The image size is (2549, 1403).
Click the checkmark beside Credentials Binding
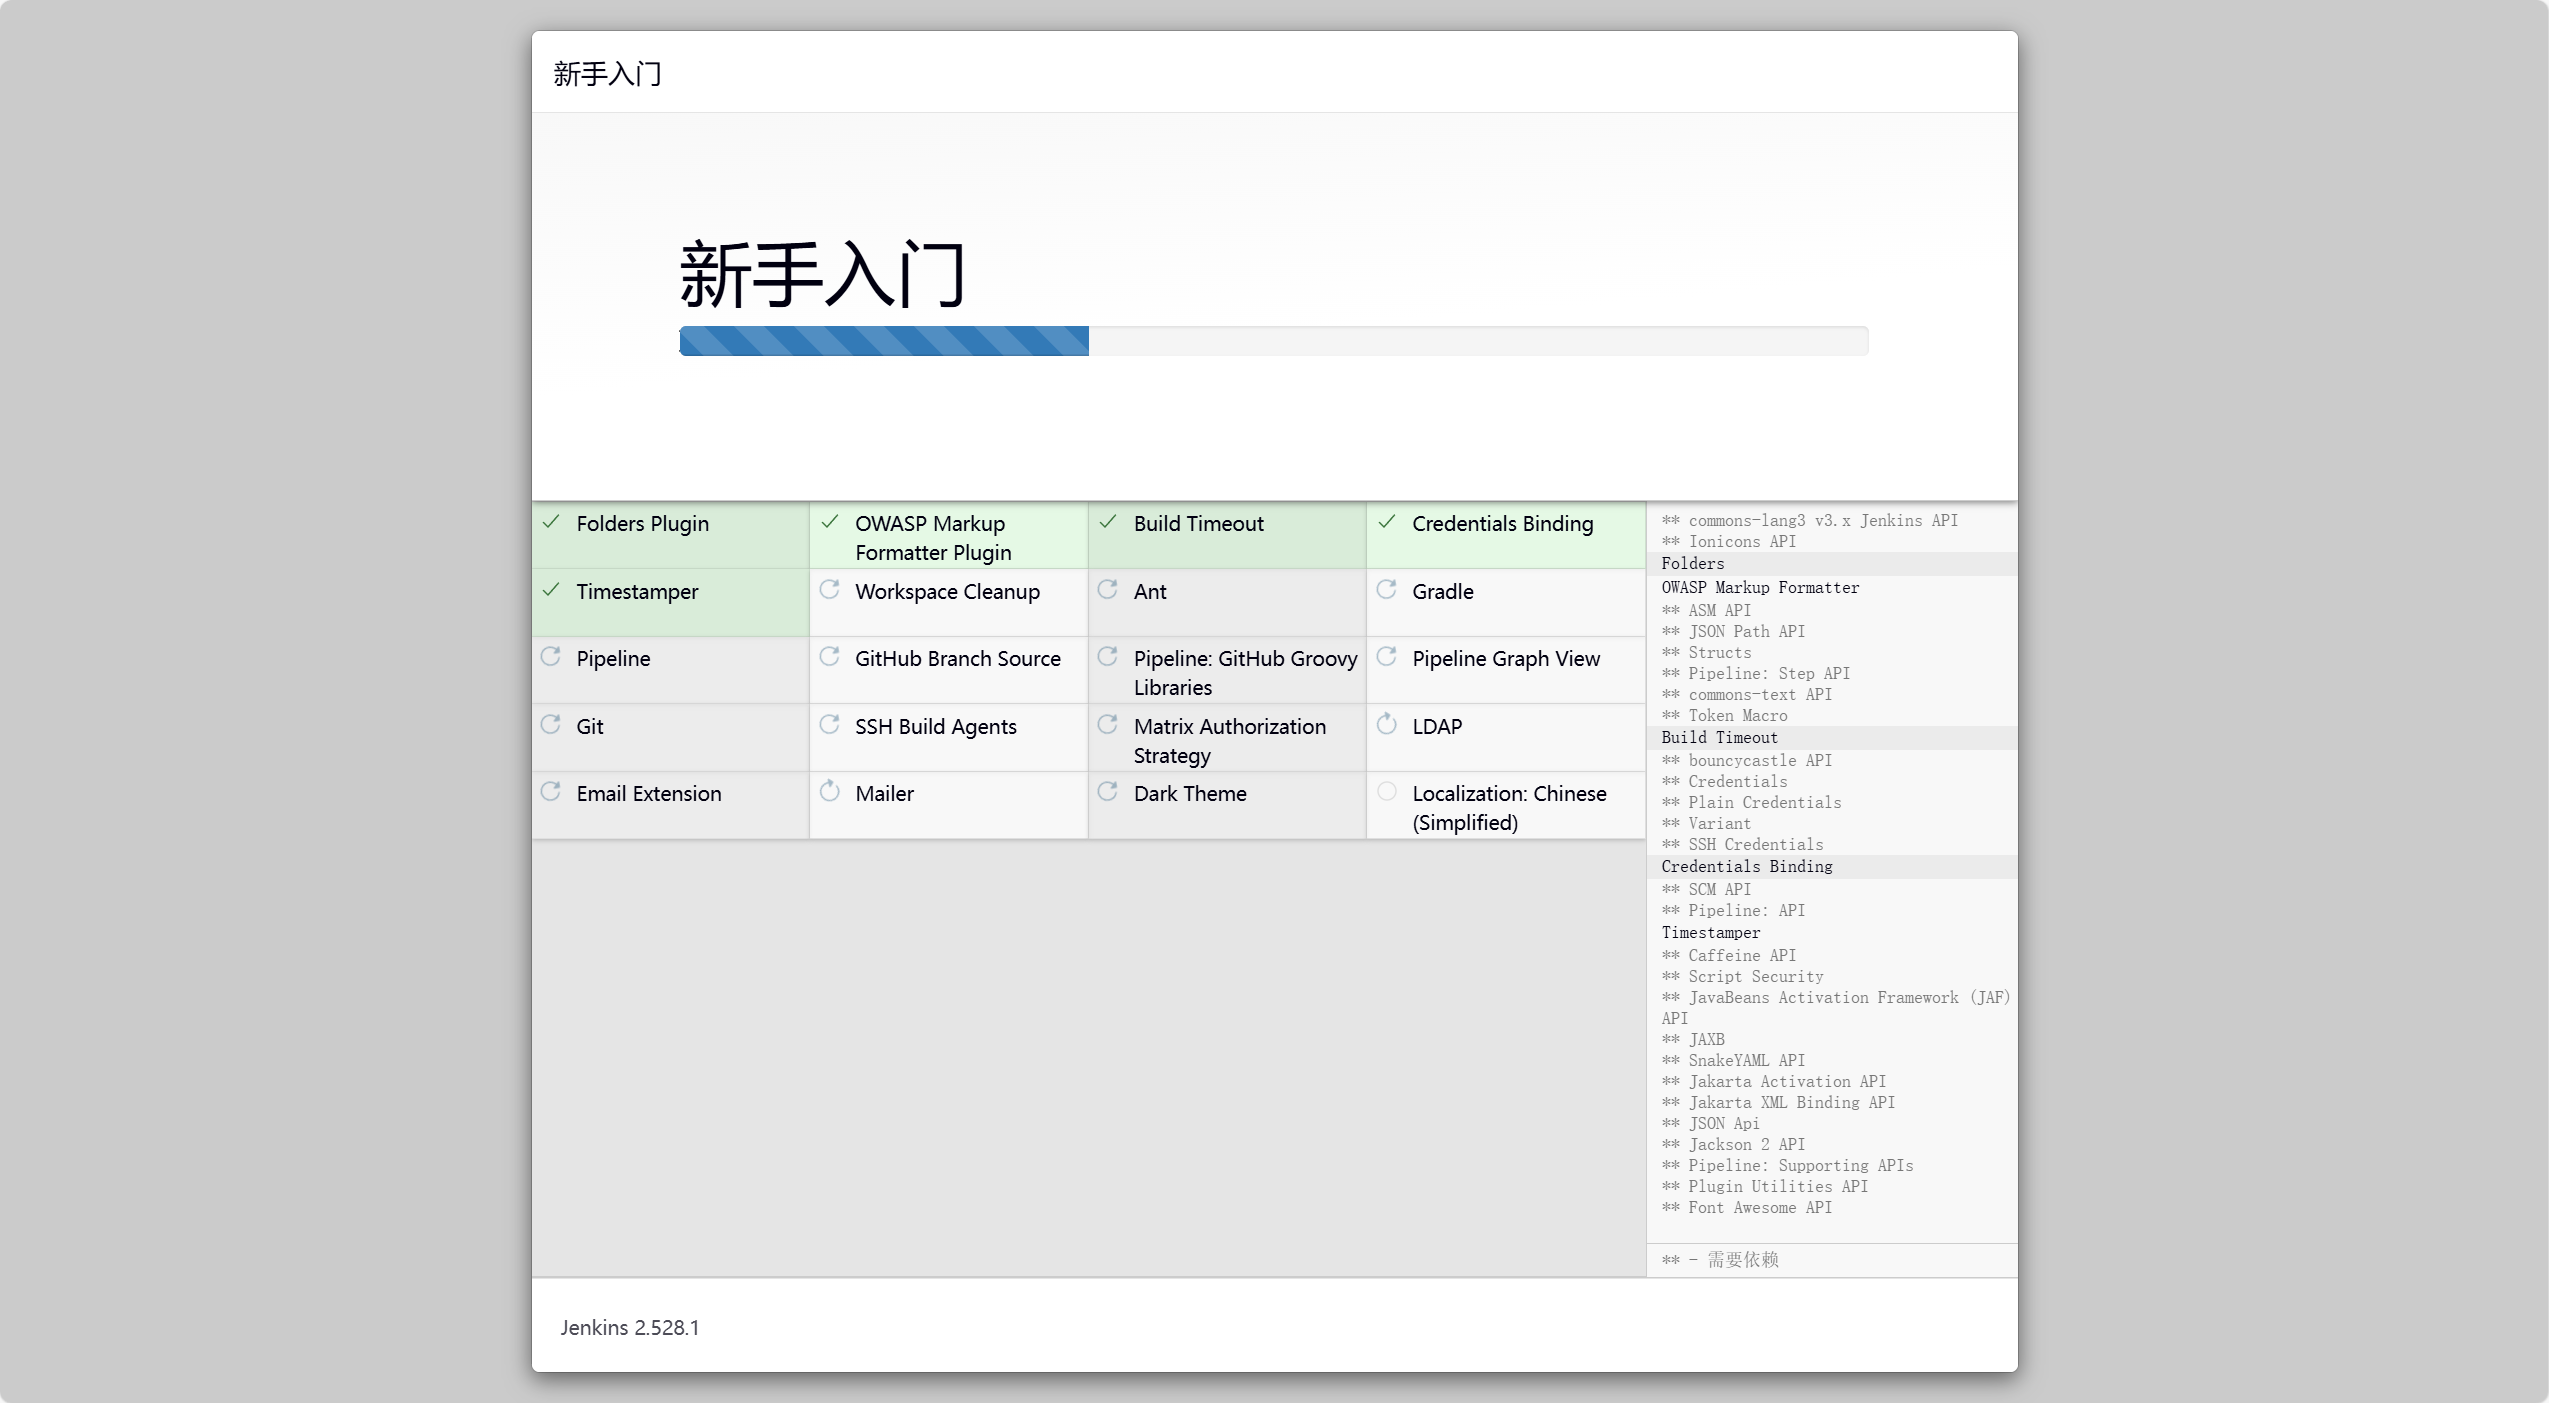(x=1386, y=522)
